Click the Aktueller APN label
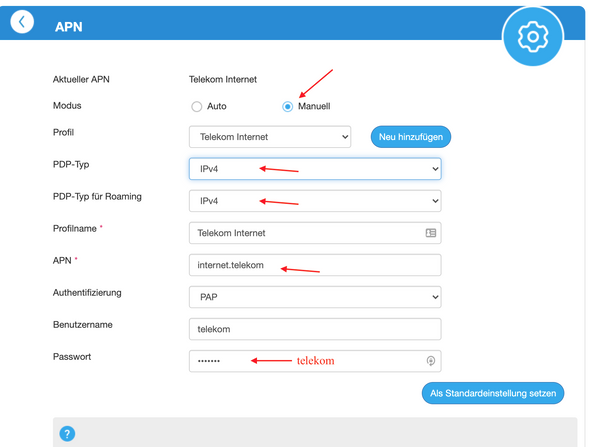Image resolution: width=607 pixels, height=447 pixels. click(81, 79)
